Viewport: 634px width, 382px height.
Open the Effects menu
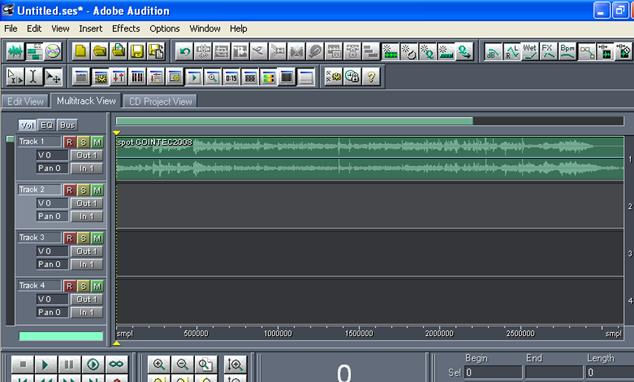126,29
